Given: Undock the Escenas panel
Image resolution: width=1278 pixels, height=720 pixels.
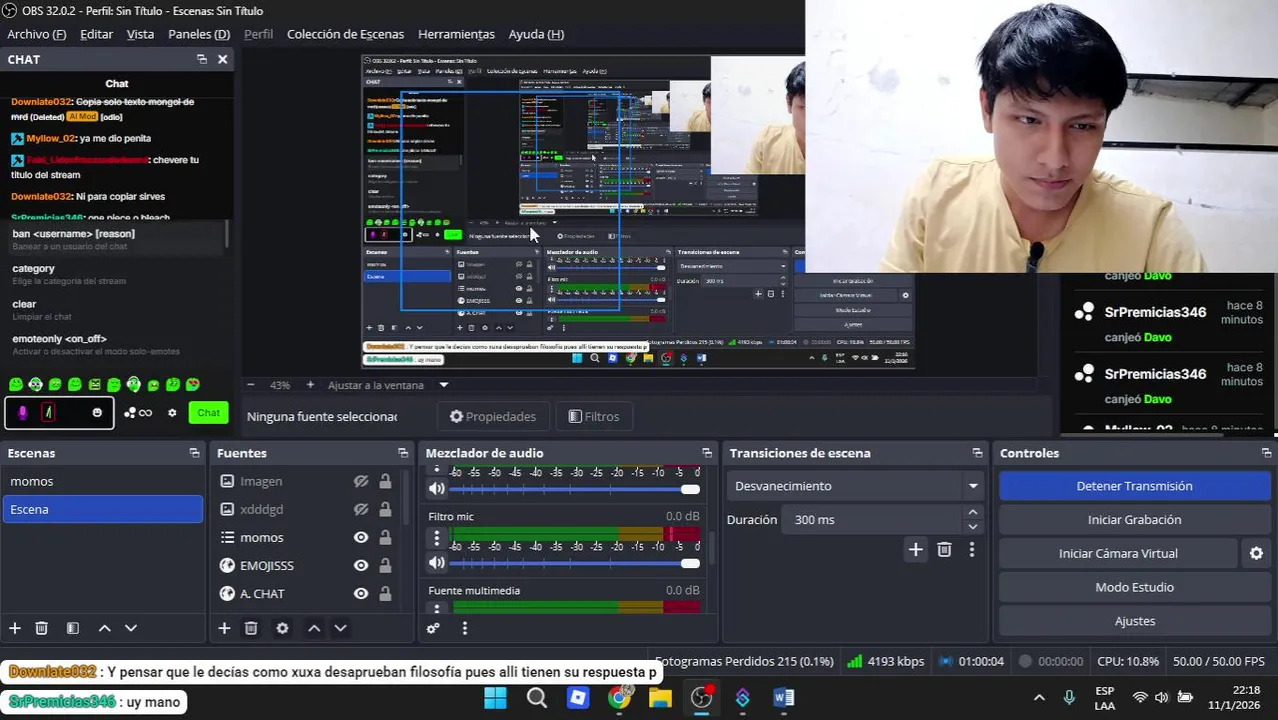Looking at the screenshot, I should tap(194, 453).
